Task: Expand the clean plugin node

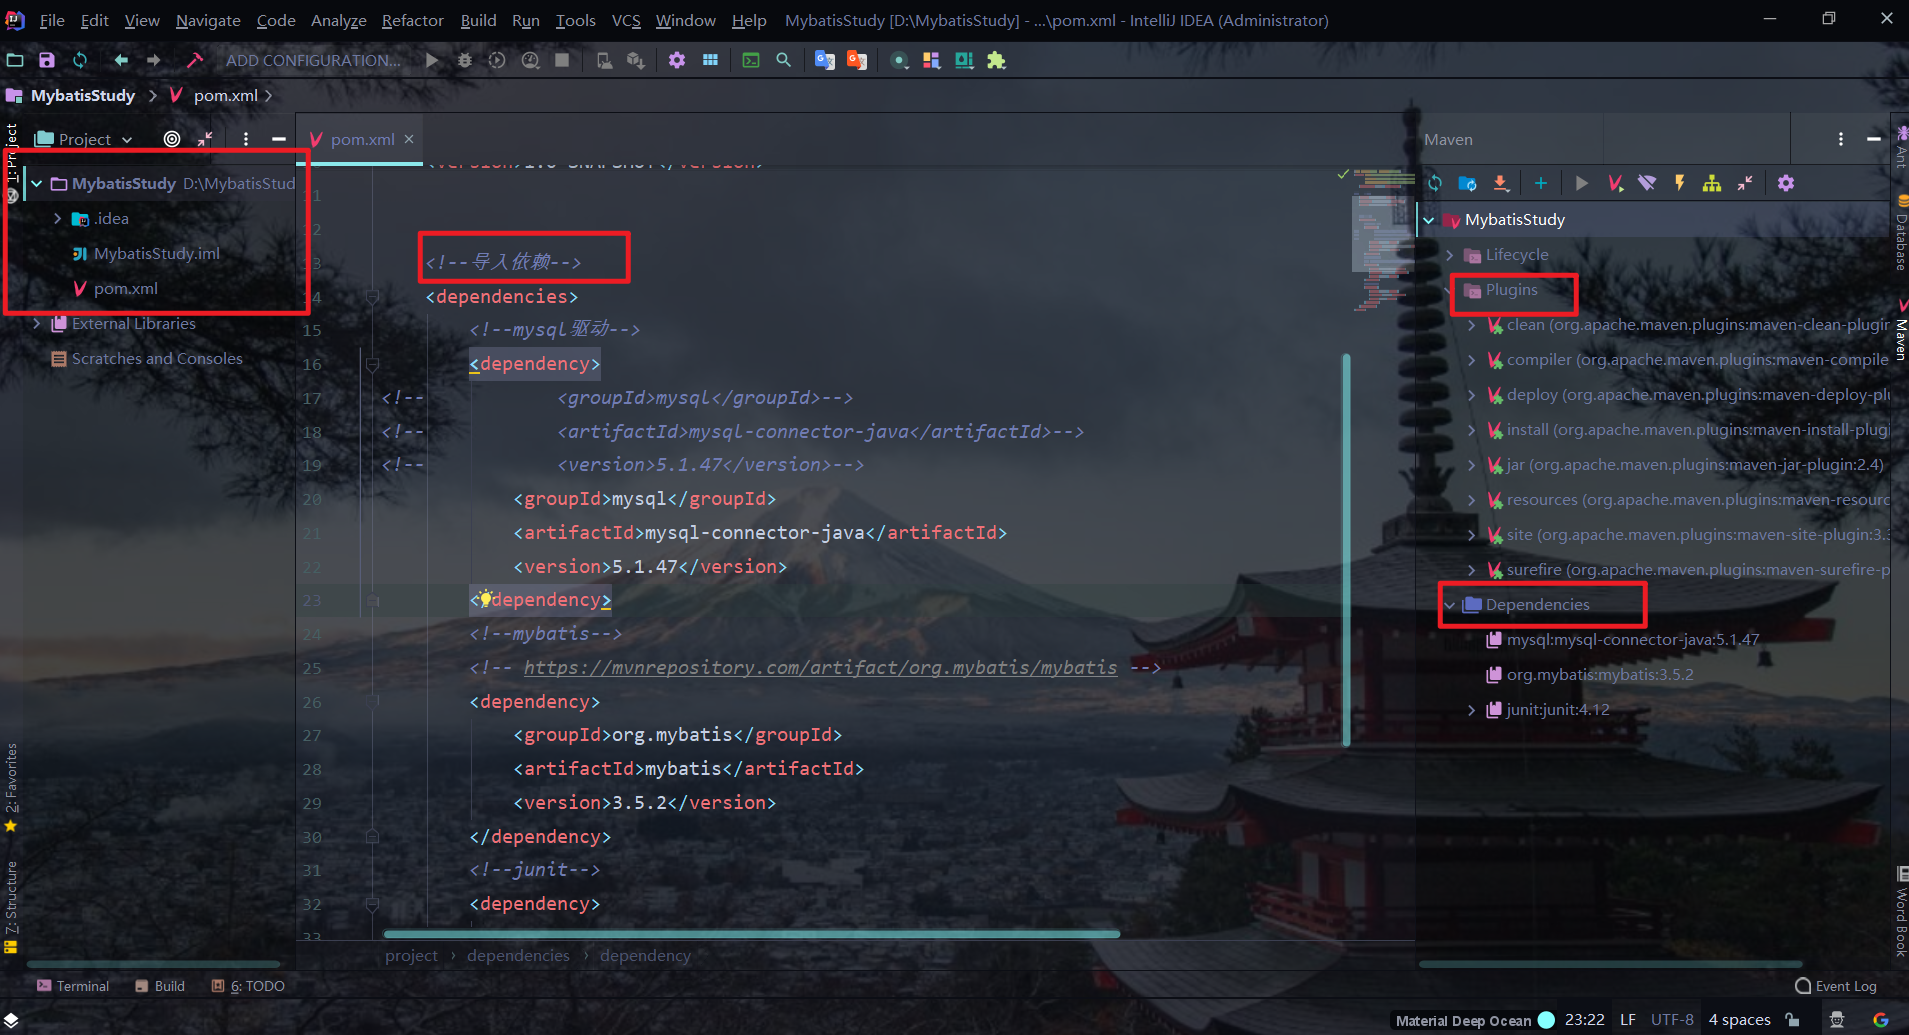Action: click(1471, 325)
